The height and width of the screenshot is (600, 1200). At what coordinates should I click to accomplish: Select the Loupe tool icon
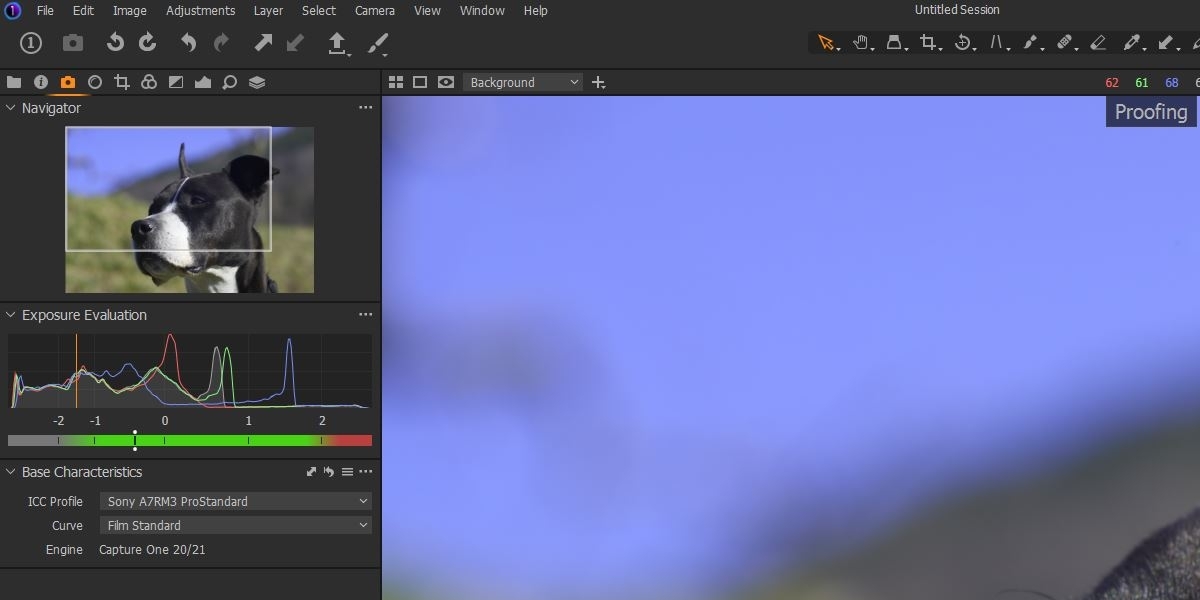tap(894, 42)
